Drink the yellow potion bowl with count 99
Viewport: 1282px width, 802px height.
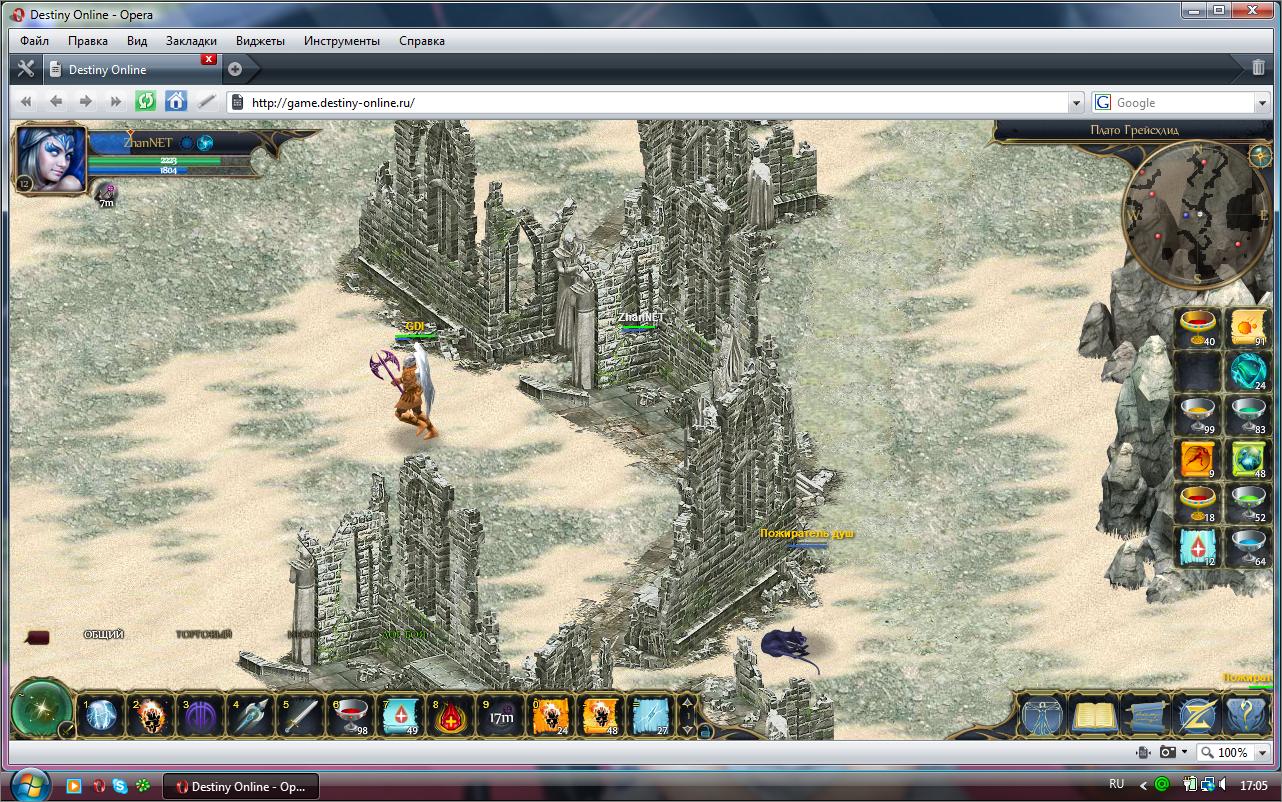click(1198, 416)
